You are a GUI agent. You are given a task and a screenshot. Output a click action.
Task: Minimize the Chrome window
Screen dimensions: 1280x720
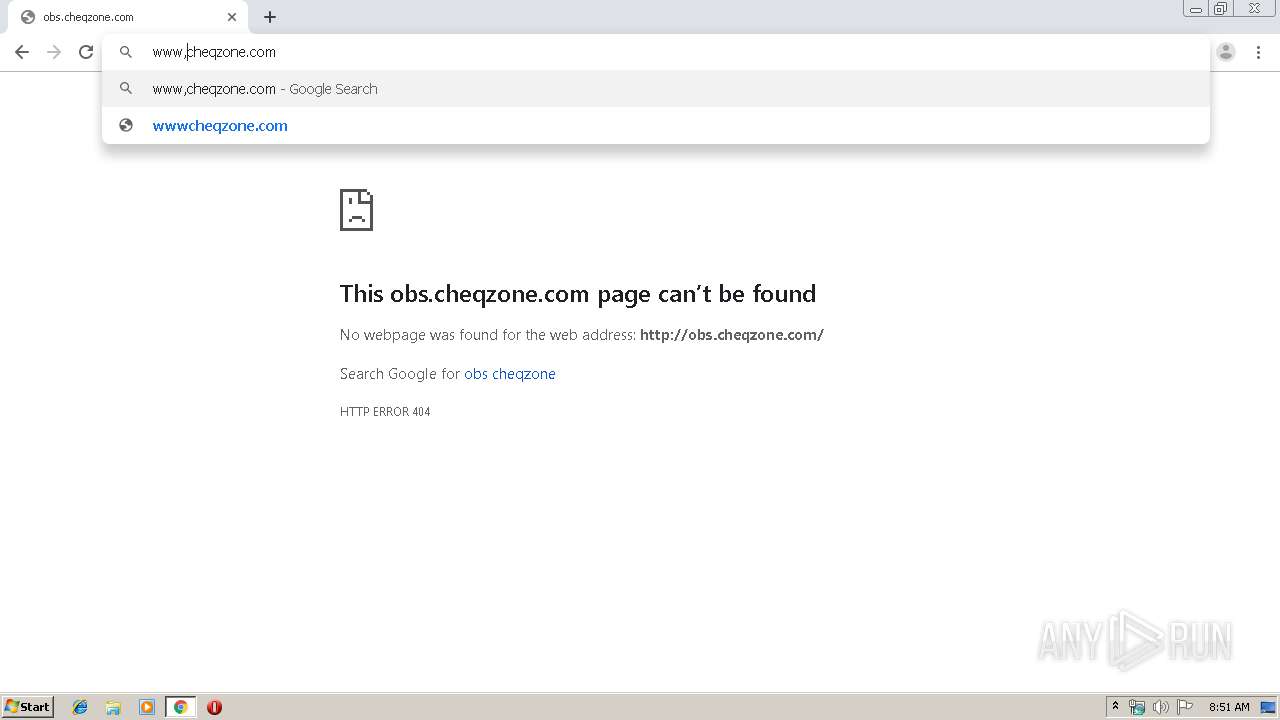[x=1196, y=9]
